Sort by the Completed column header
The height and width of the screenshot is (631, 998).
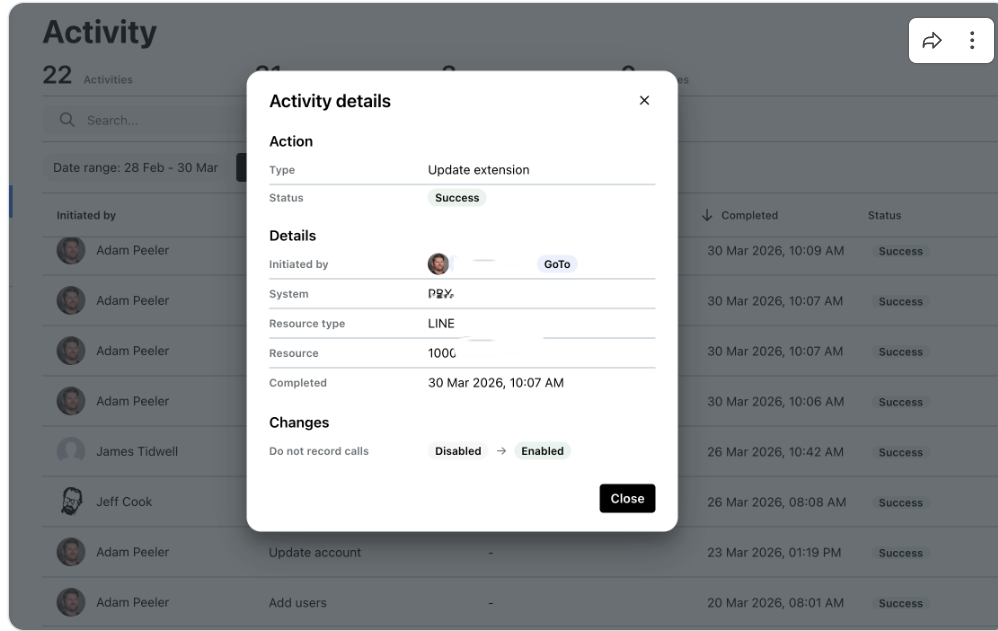749,215
